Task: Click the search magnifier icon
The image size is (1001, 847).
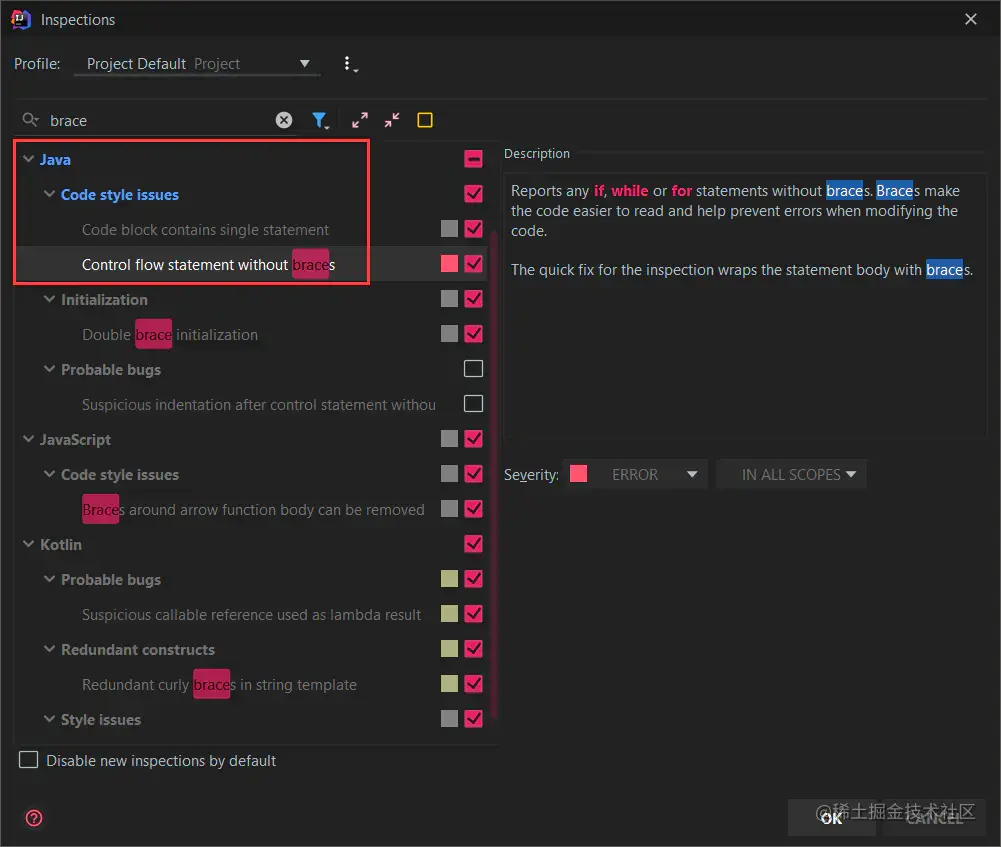Action: coord(30,119)
